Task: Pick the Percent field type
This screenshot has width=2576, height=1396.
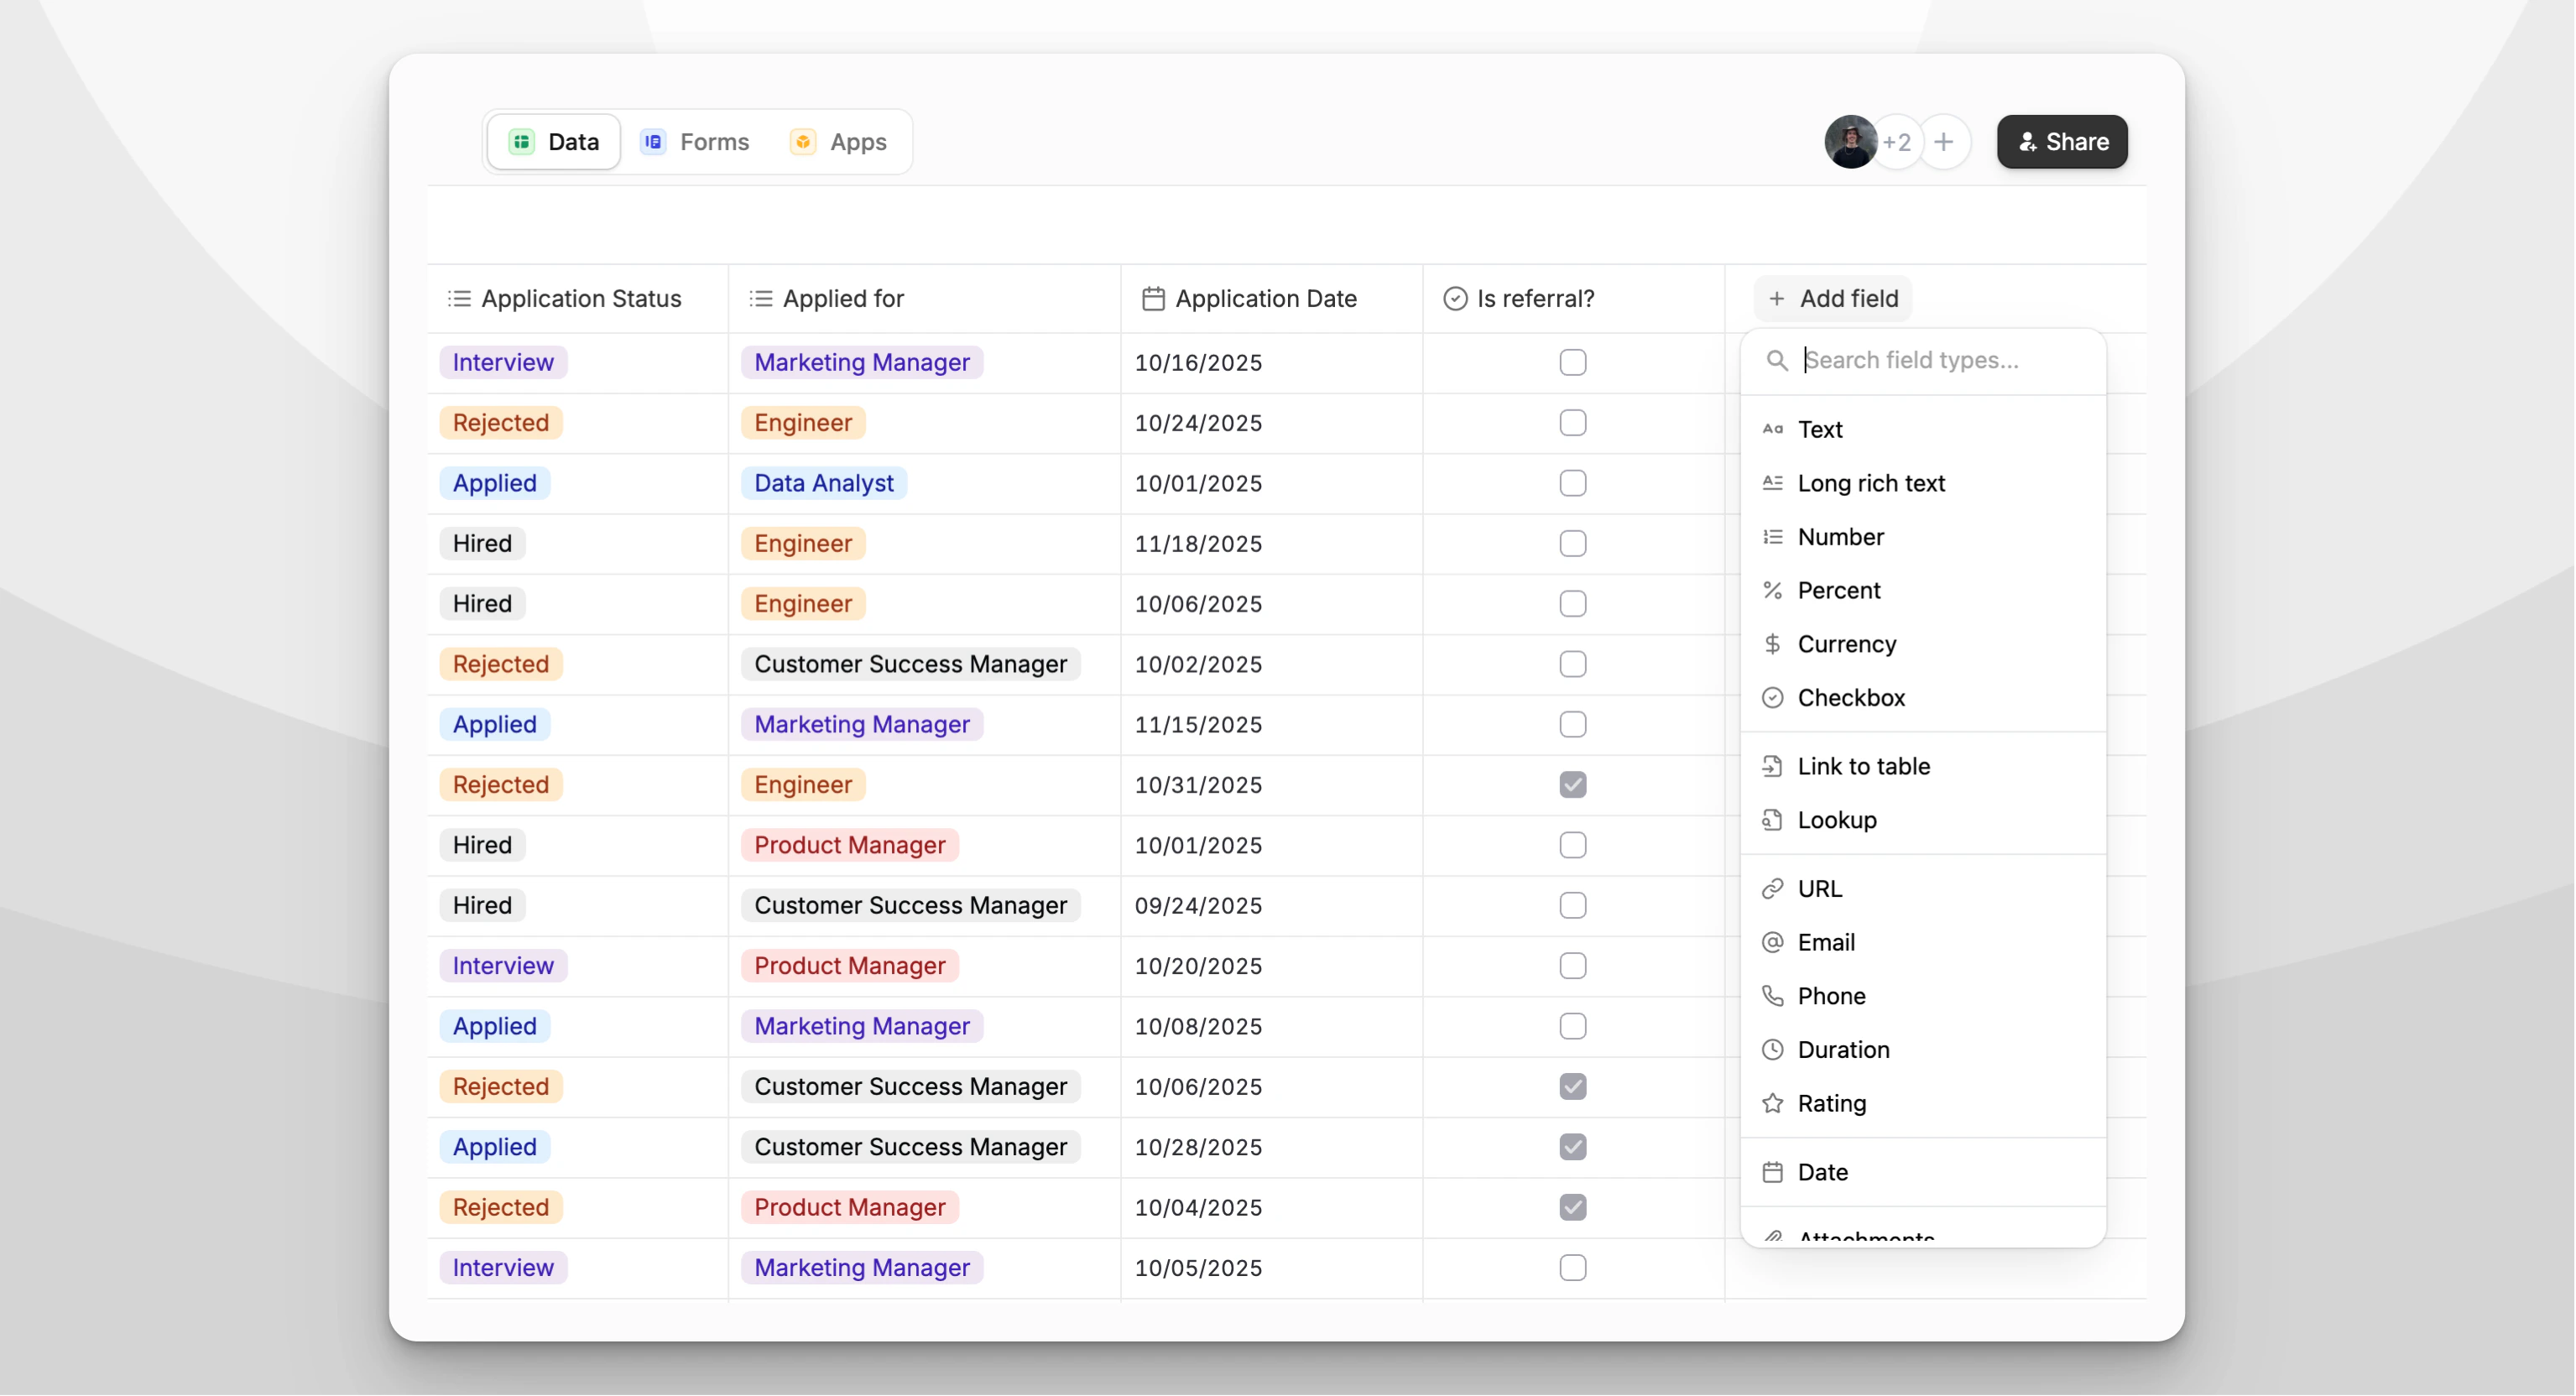Action: click(1838, 590)
